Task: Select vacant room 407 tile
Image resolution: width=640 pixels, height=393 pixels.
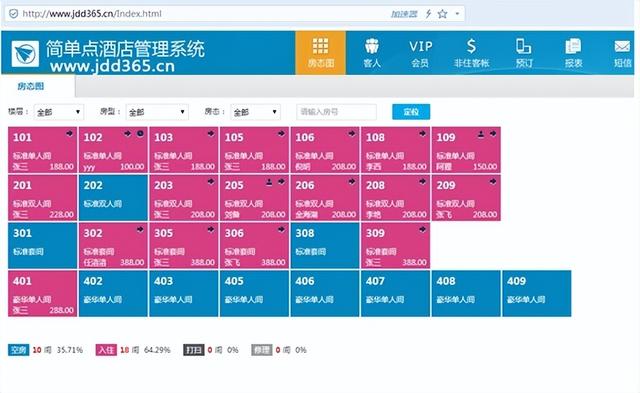Action: [x=396, y=293]
